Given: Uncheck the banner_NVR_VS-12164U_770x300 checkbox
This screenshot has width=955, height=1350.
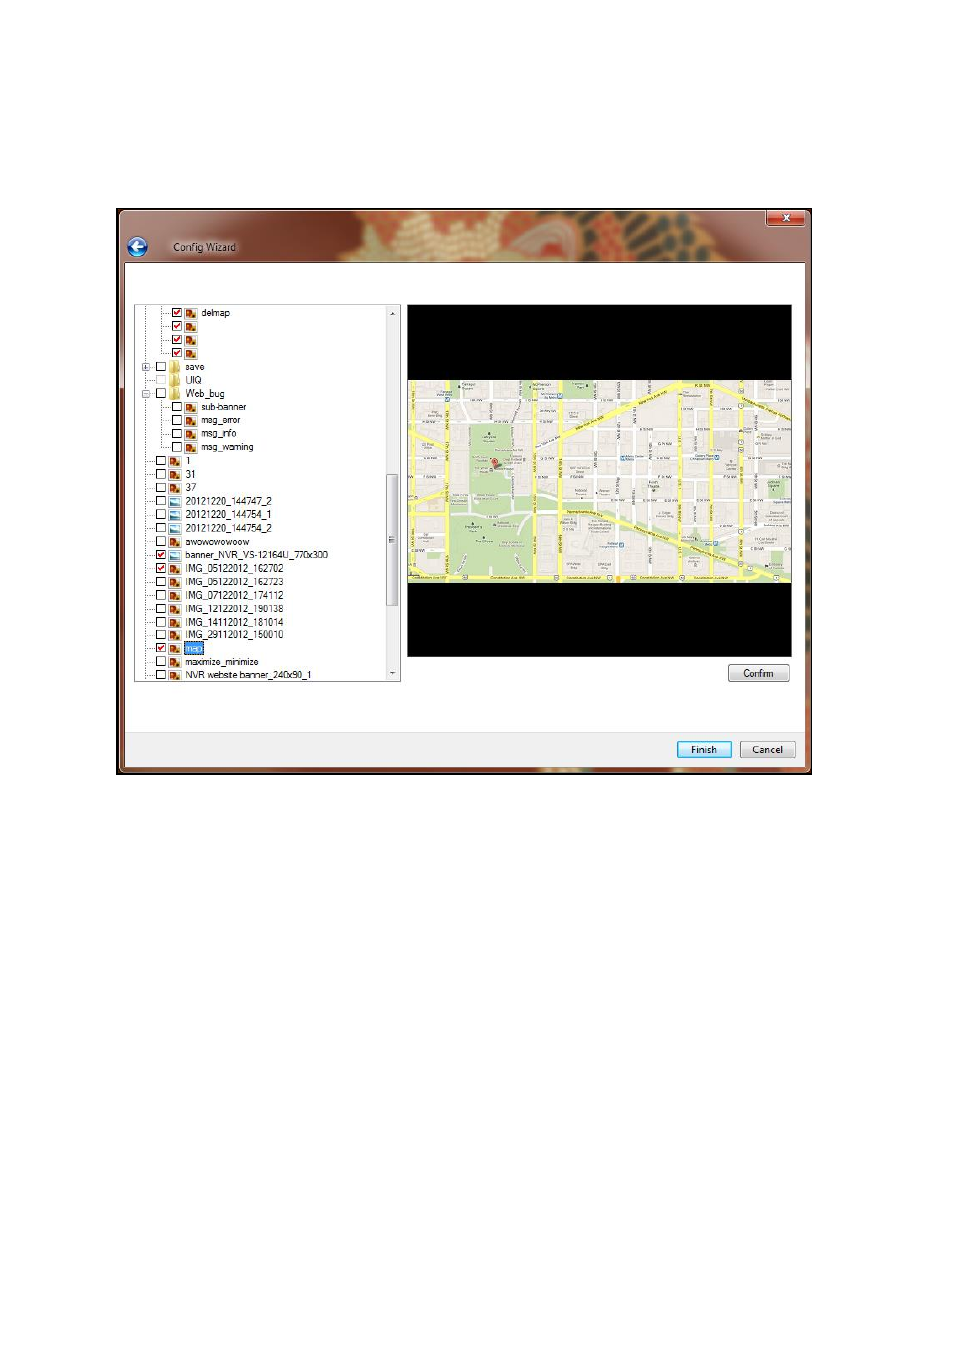Looking at the screenshot, I should (x=161, y=555).
